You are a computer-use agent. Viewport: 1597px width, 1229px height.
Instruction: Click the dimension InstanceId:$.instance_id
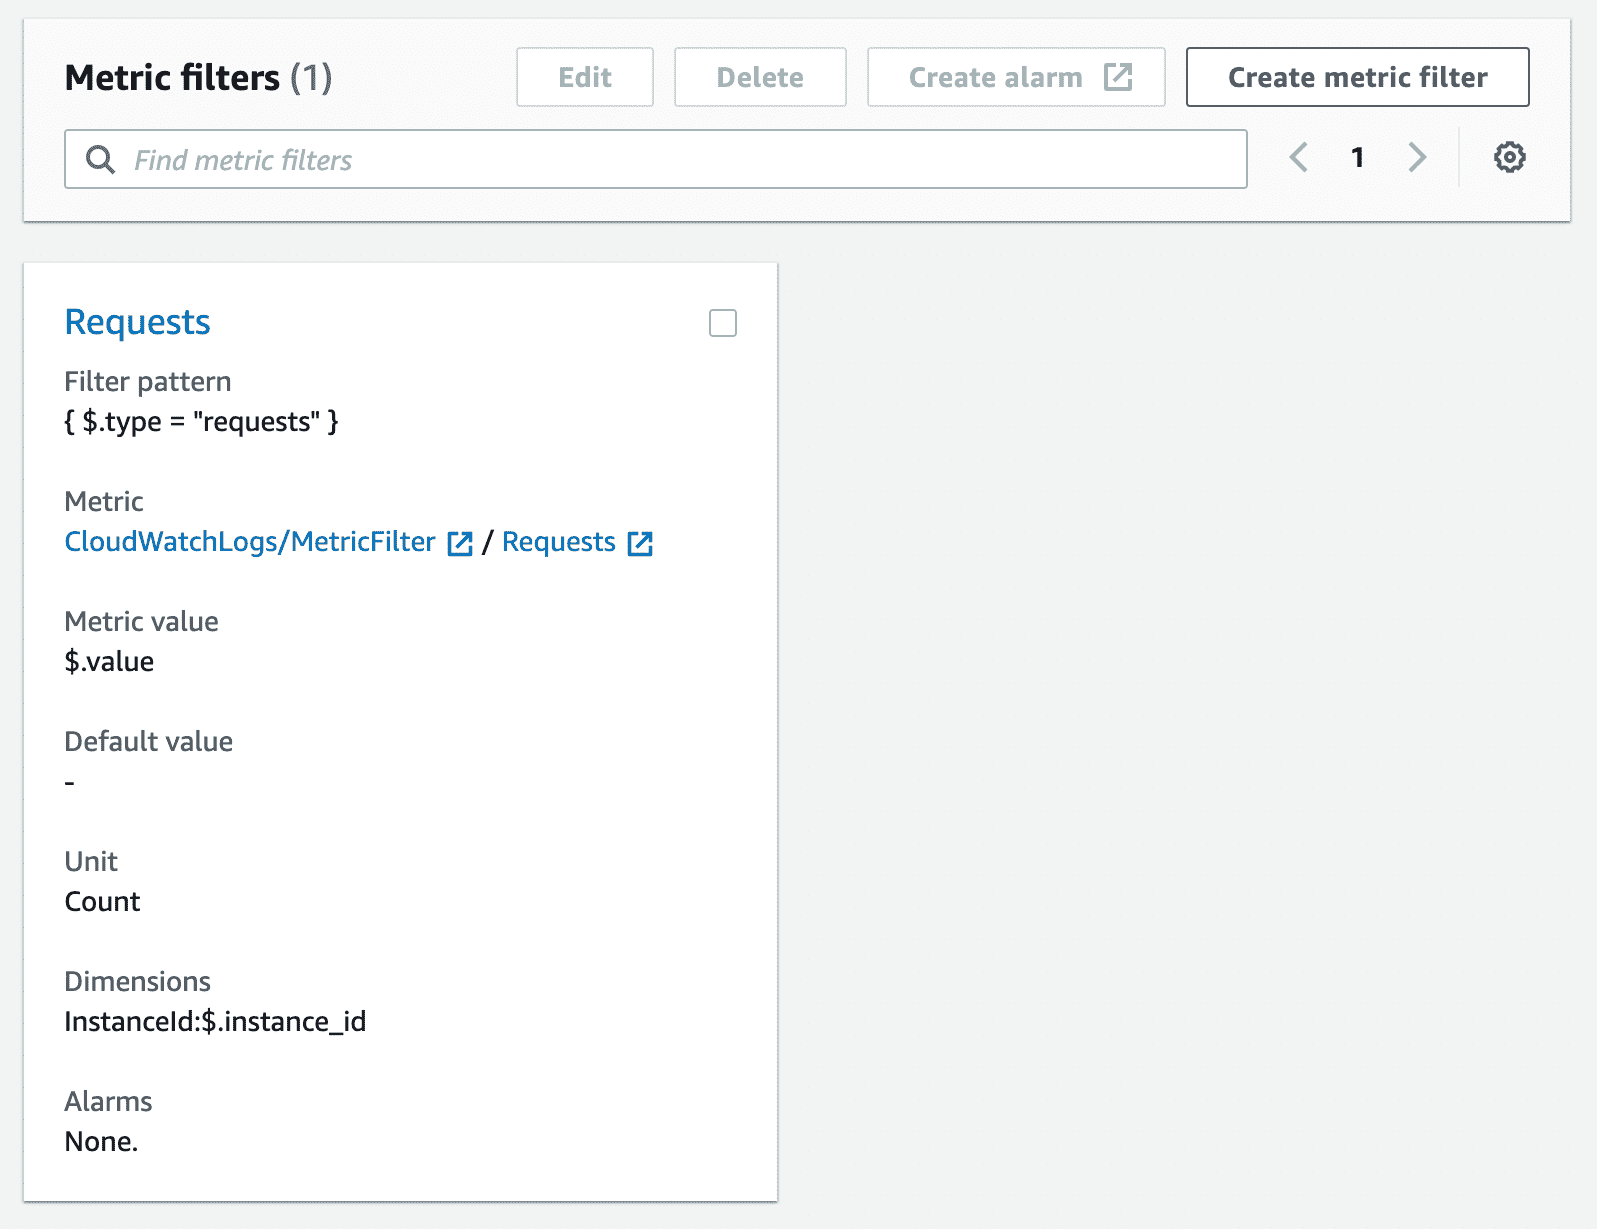click(215, 1022)
